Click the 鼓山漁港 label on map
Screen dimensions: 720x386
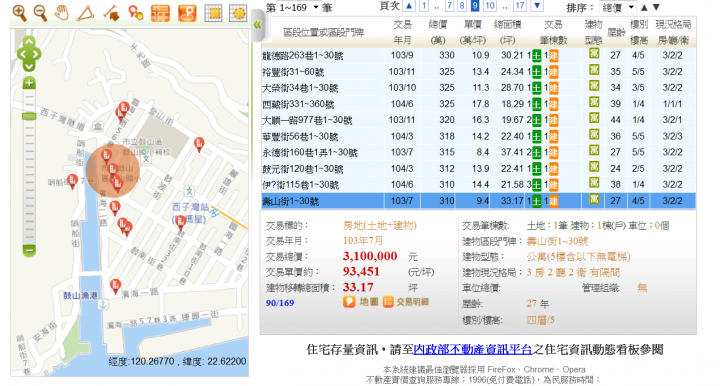tap(80, 296)
